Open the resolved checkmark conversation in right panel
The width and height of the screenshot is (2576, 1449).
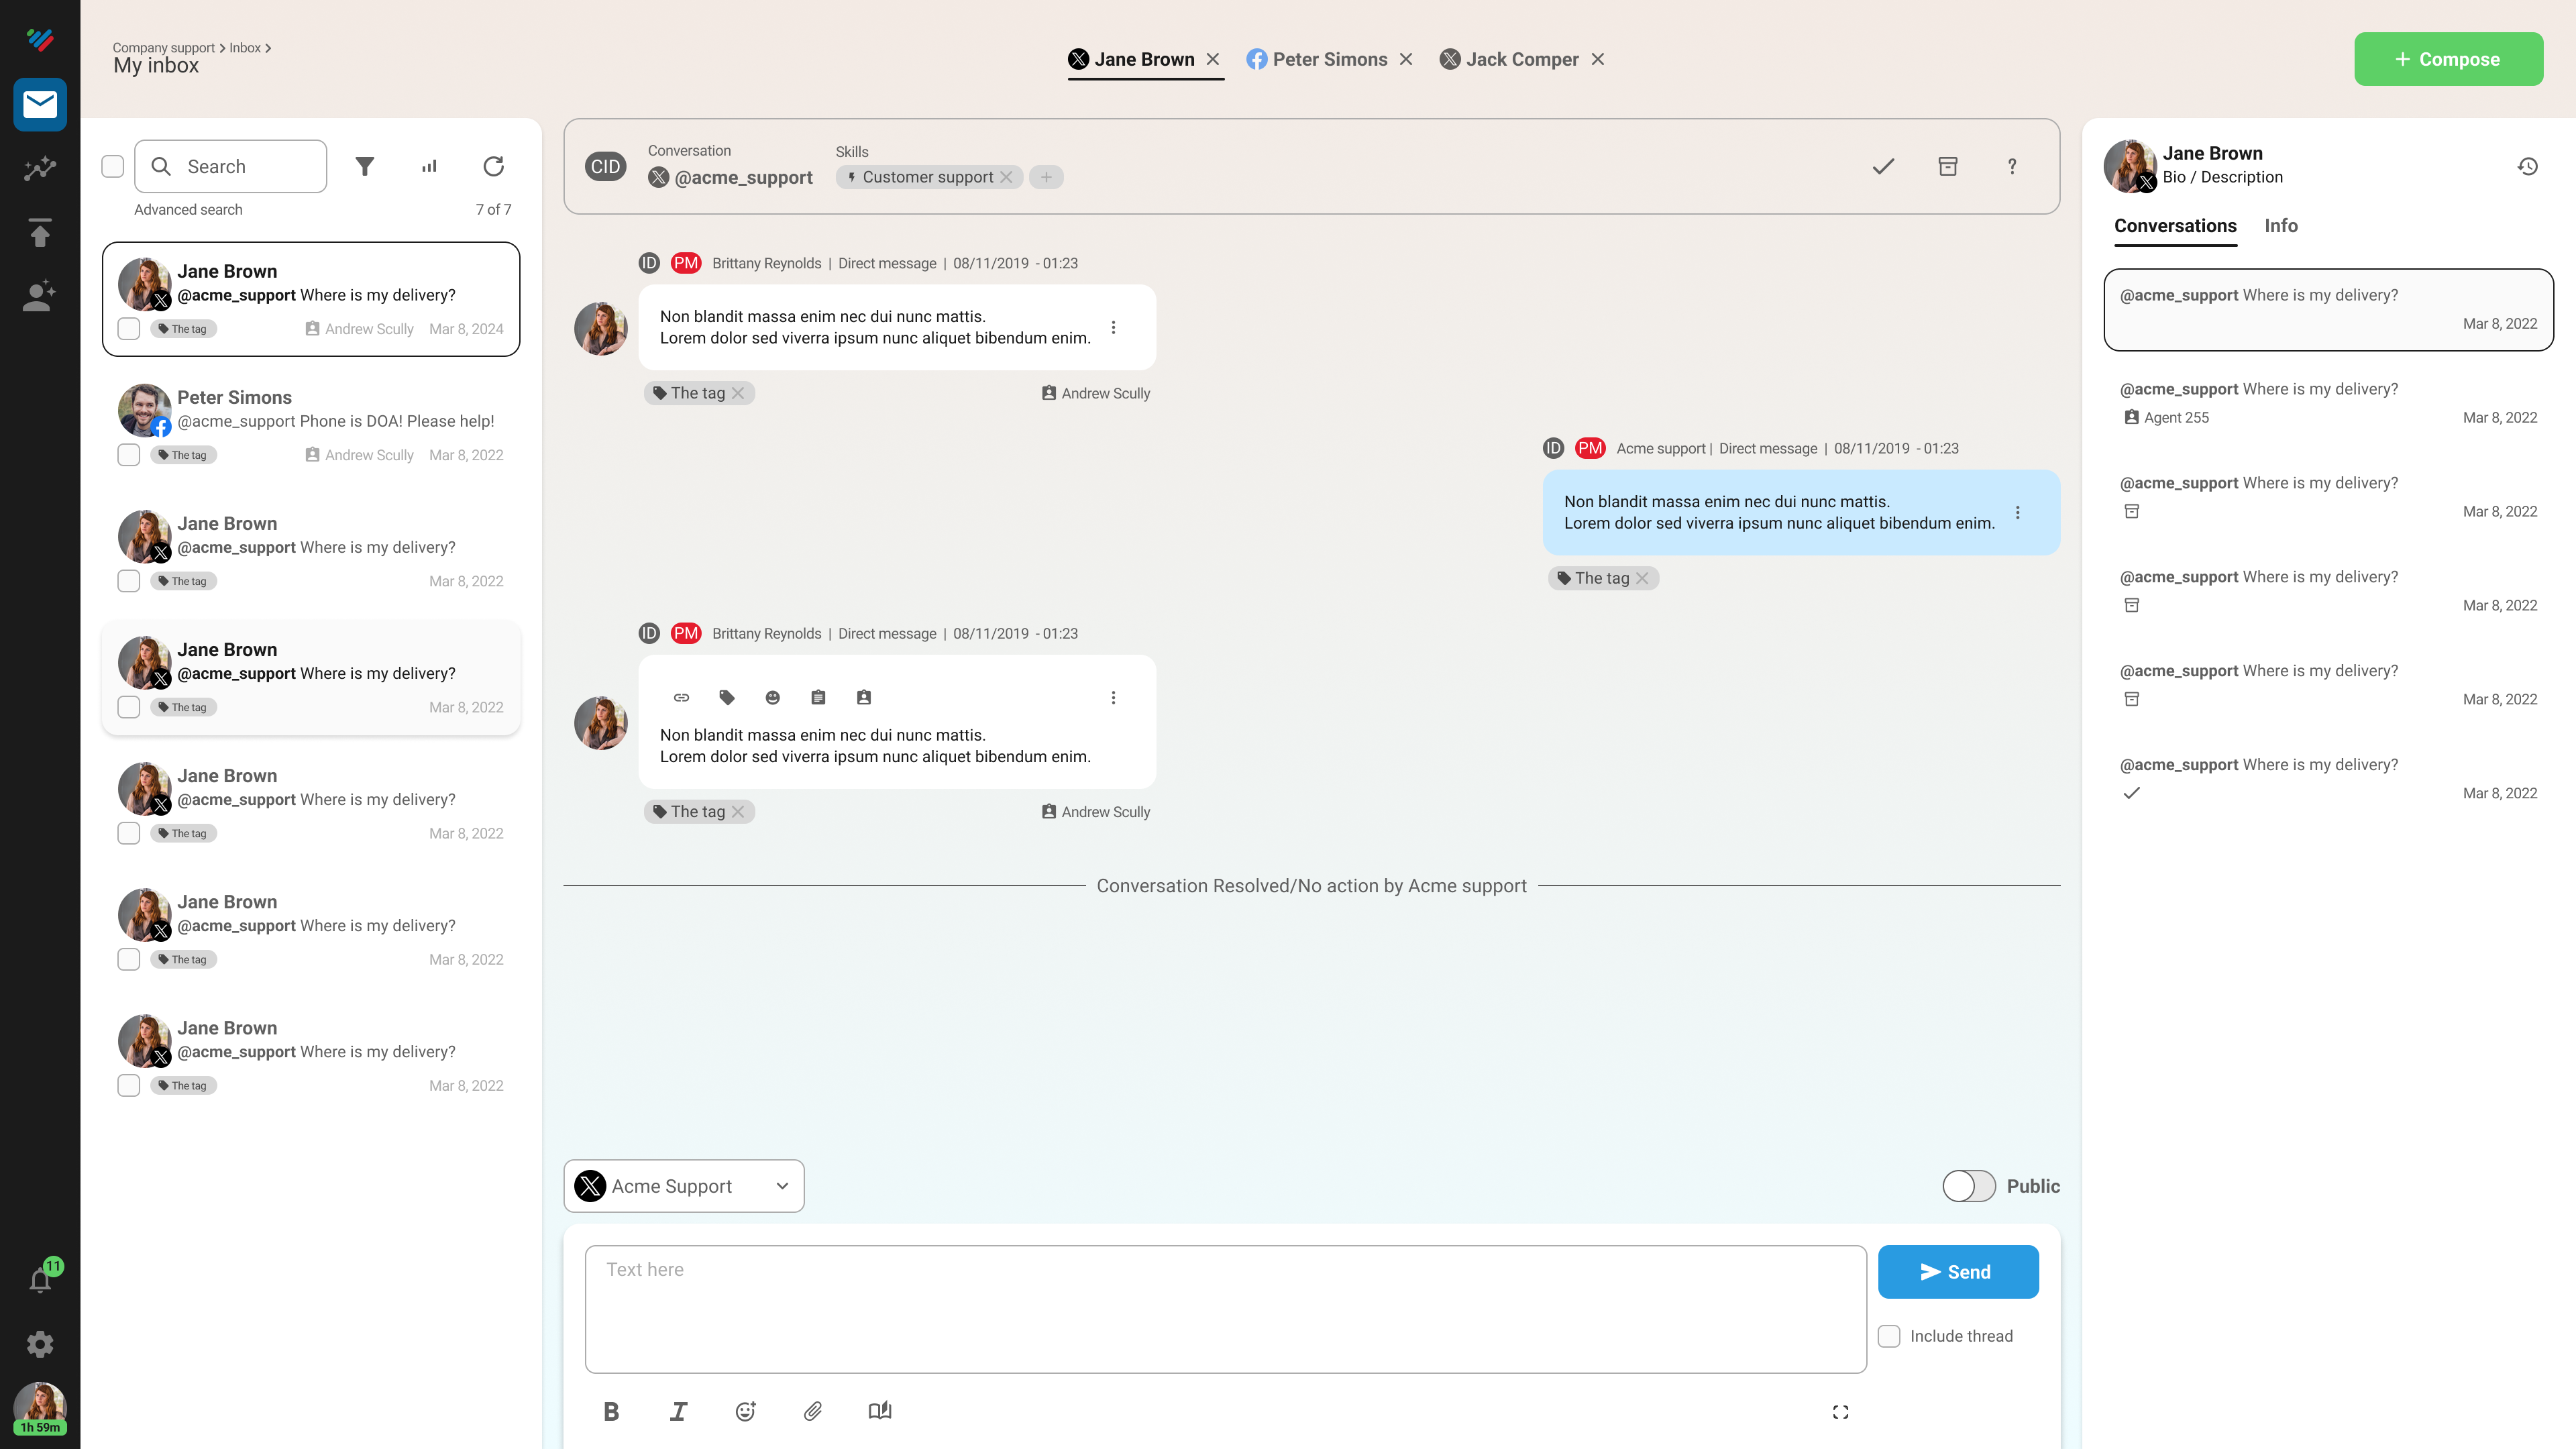click(2328, 779)
